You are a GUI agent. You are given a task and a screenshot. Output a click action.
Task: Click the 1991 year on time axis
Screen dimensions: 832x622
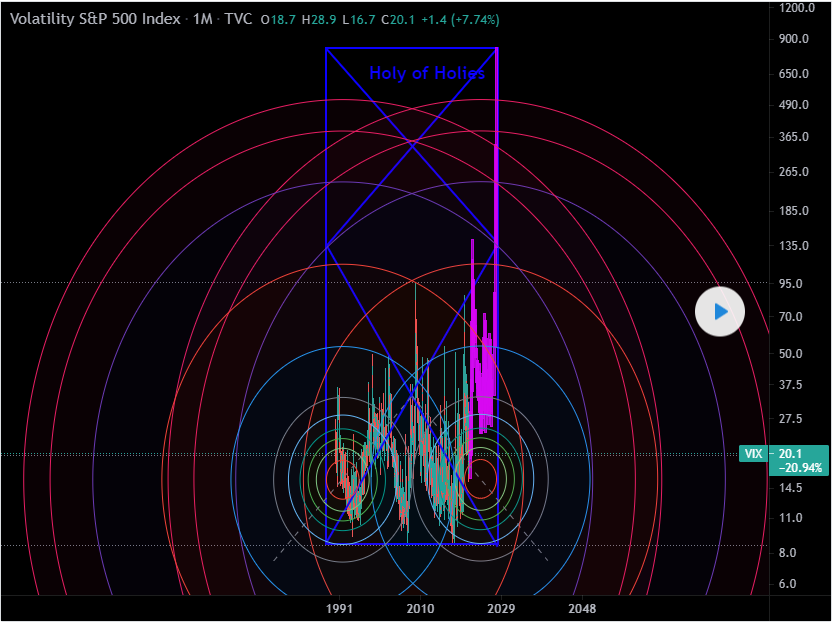point(341,608)
